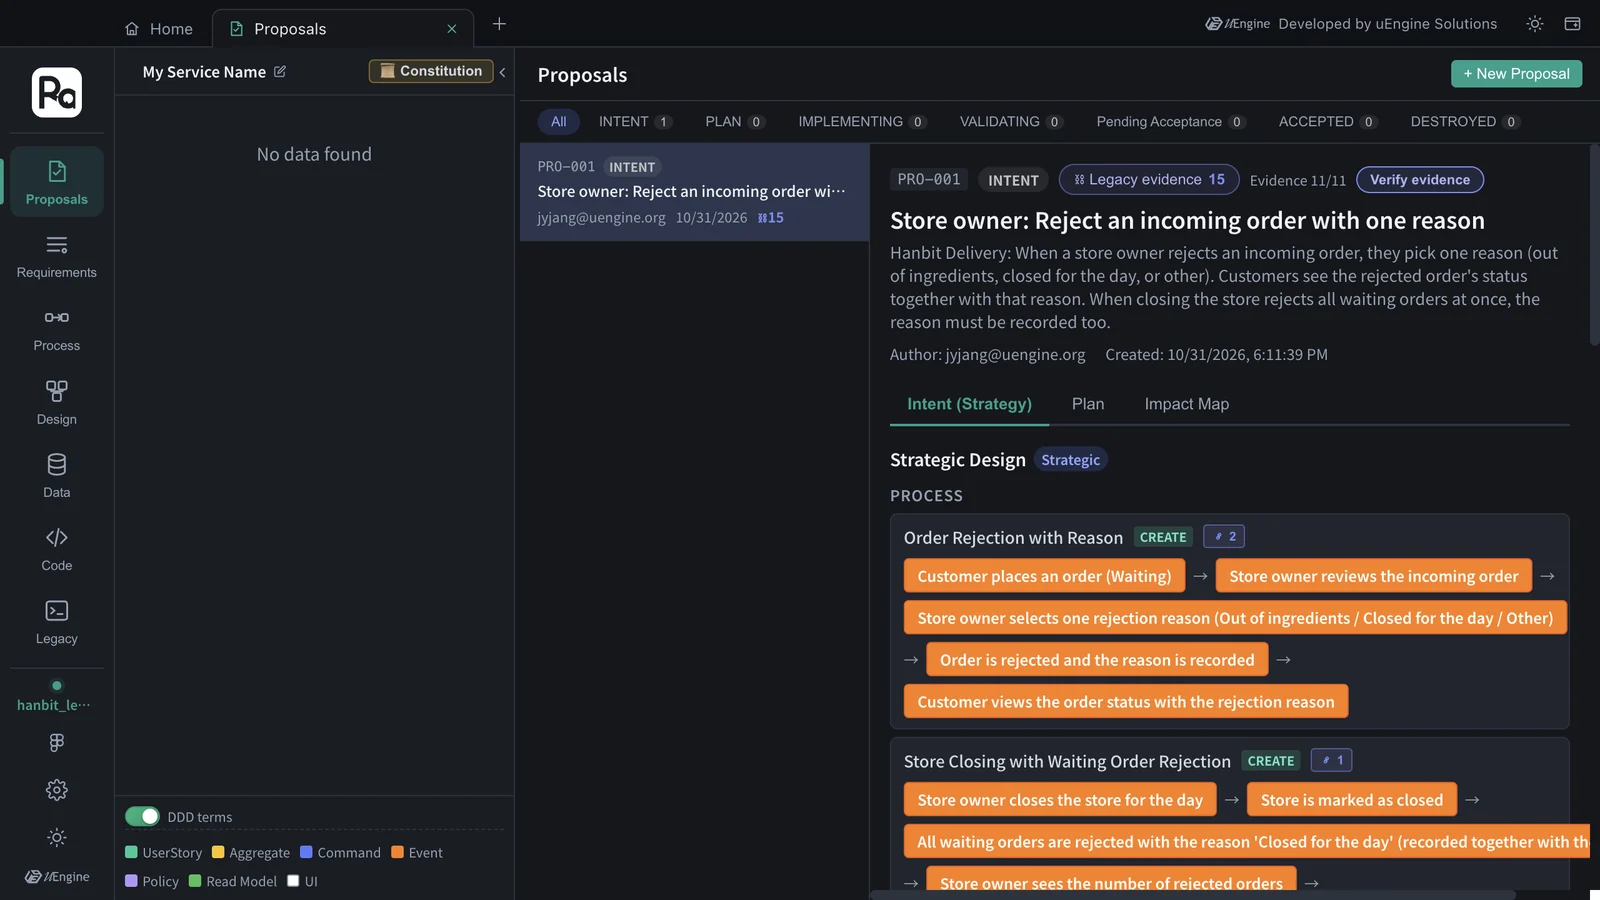Select the All filter tab
The image size is (1600, 900).
[x=558, y=122]
